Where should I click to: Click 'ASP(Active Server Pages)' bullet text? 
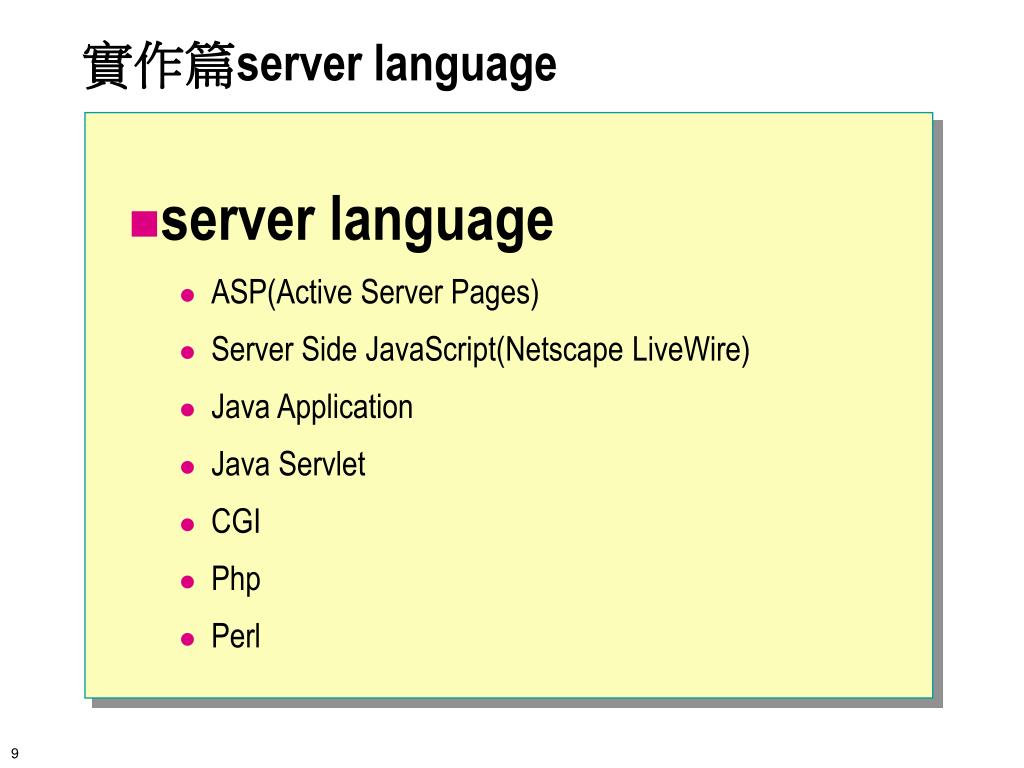375,293
